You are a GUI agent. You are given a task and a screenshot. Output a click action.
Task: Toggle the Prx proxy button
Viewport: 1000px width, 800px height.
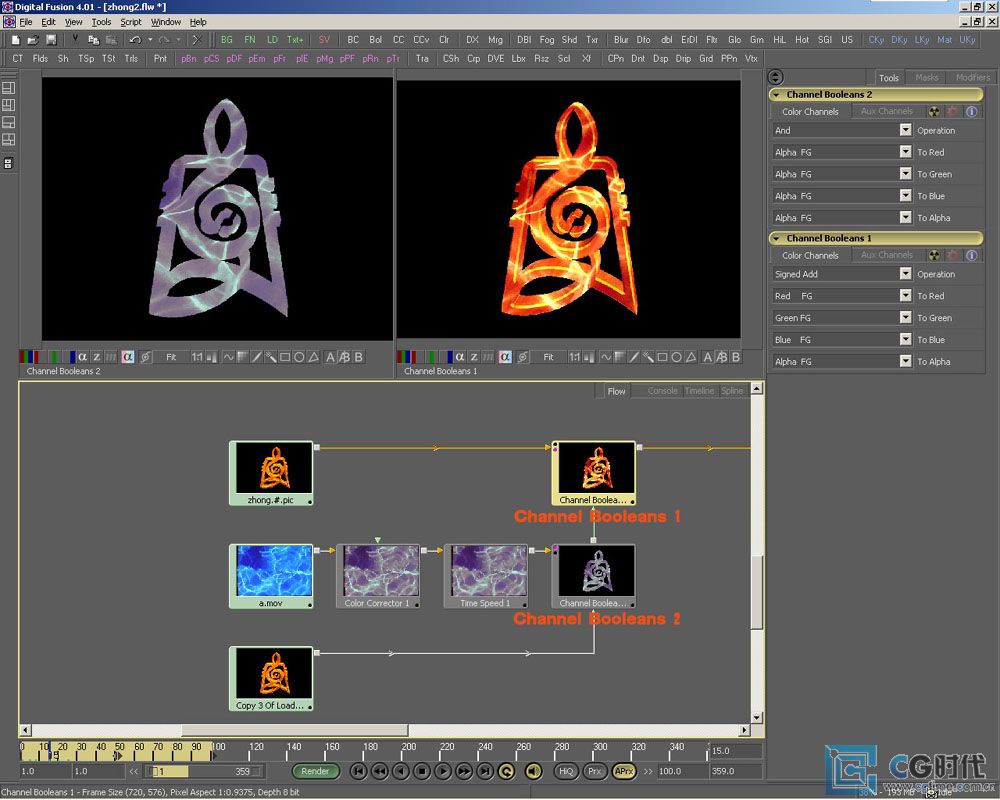coord(594,771)
